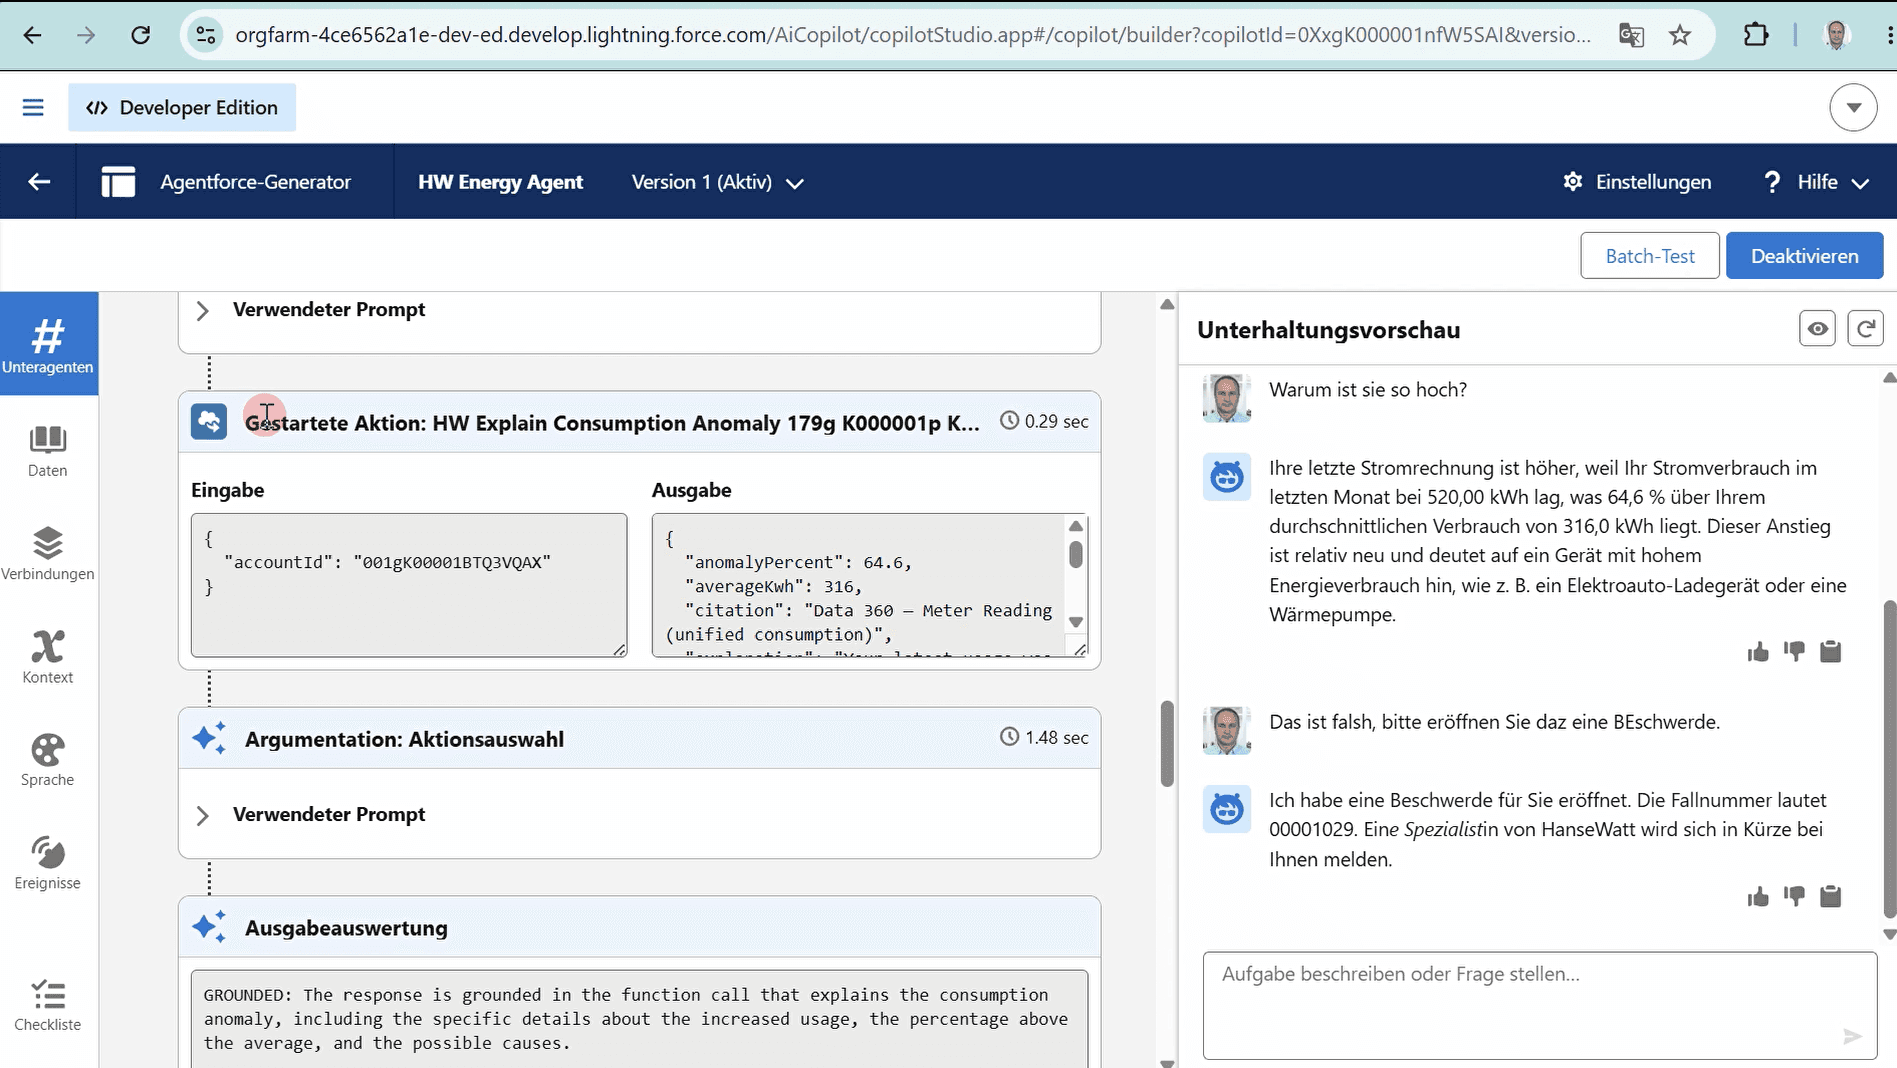The width and height of the screenshot is (1897, 1068).
Task: Click the Ausgabe box scrollbar thumb
Action: pyautogui.click(x=1076, y=554)
